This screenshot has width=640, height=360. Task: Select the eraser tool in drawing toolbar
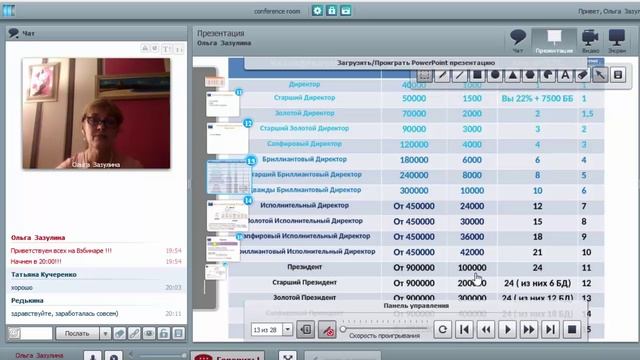583,75
